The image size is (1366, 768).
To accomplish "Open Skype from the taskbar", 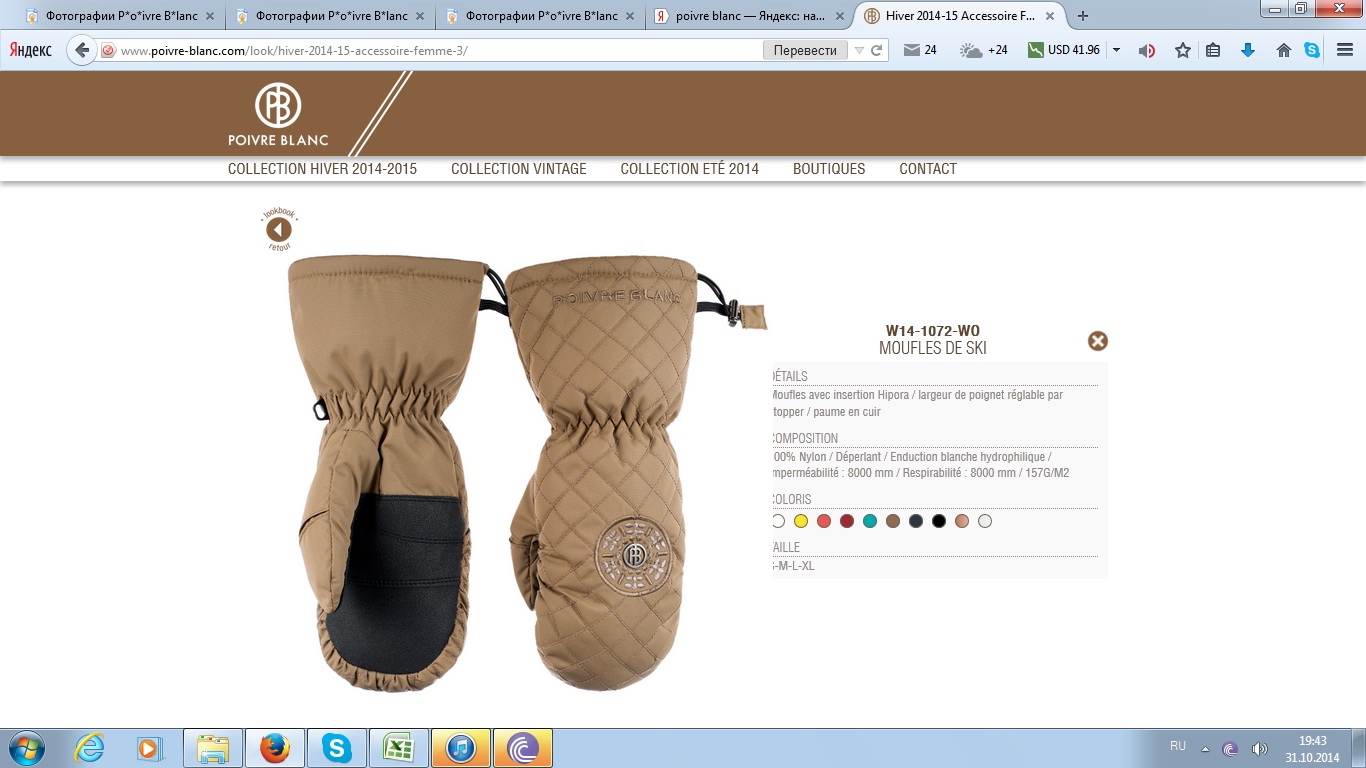I will (x=337, y=748).
